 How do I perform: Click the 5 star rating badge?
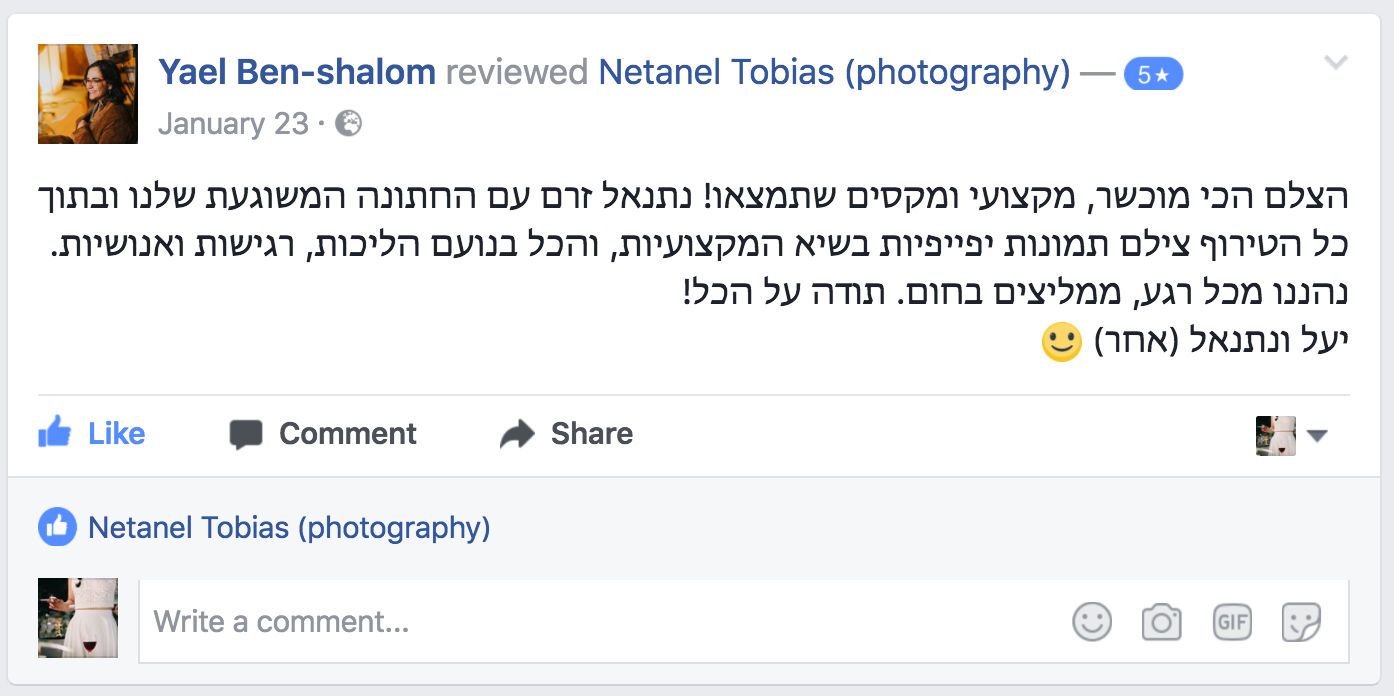coord(1153,74)
